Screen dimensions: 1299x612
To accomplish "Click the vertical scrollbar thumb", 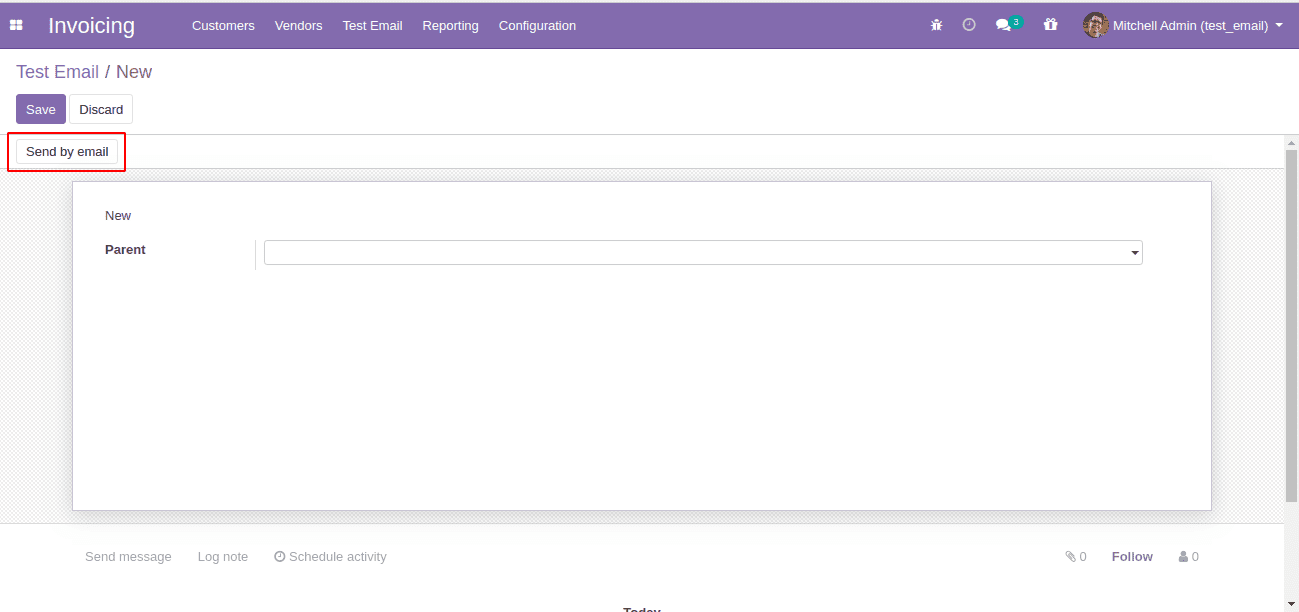I will pos(1291,325).
